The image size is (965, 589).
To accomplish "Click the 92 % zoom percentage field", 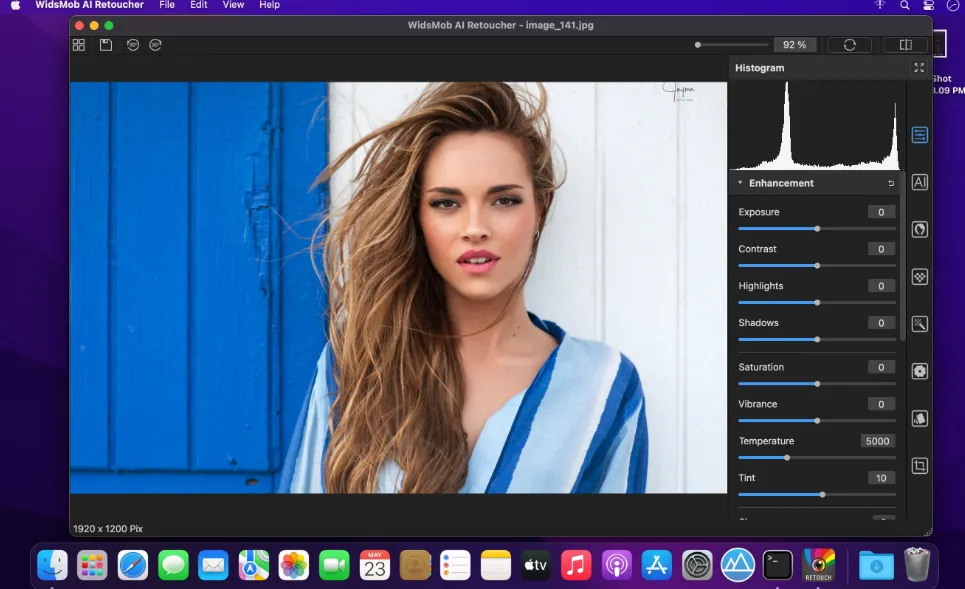I will (794, 45).
